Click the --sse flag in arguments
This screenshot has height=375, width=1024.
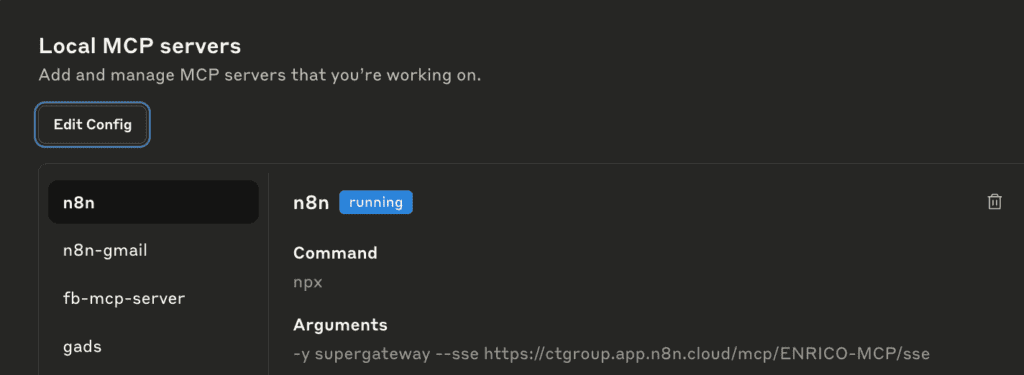coord(457,354)
